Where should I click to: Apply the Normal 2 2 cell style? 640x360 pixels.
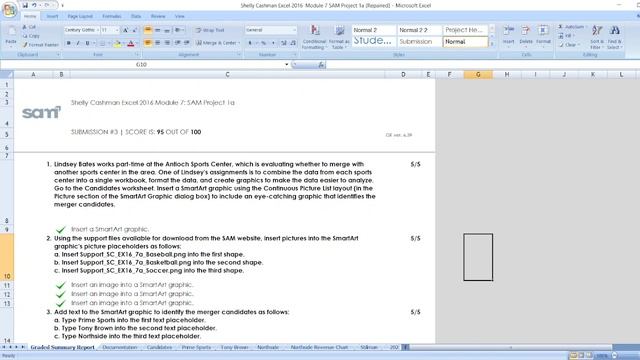click(x=419, y=30)
